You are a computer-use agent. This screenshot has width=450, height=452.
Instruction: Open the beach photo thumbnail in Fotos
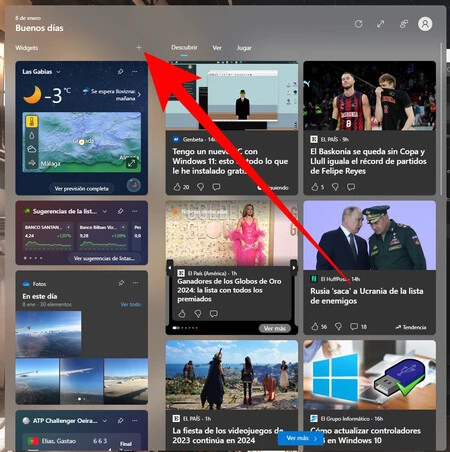click(126, 381)
